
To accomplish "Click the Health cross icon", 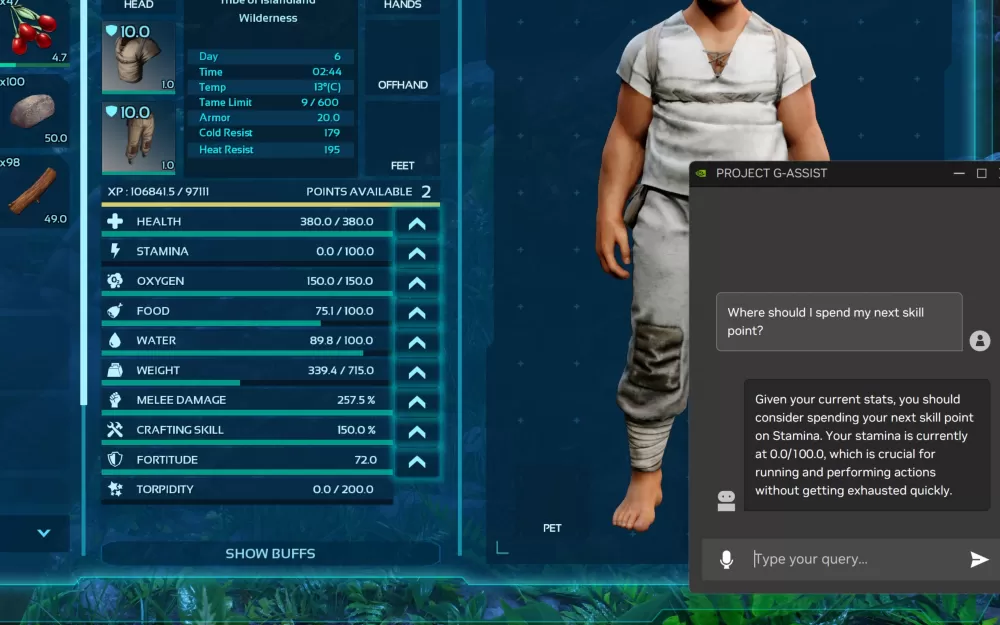I will [115, 221].
